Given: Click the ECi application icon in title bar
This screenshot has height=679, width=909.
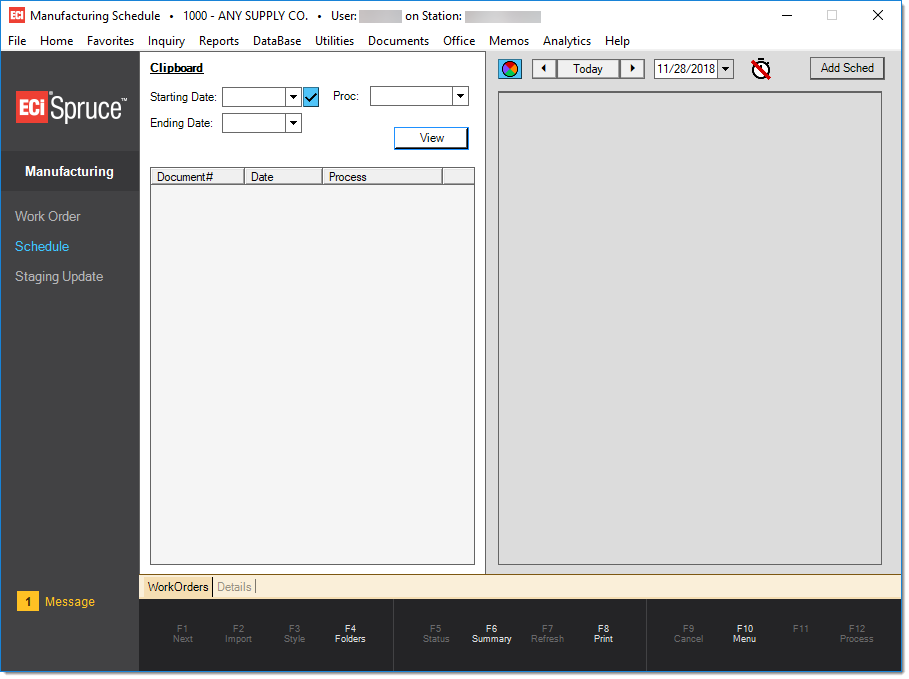Looking at the screenshot, I should [17, 15].
